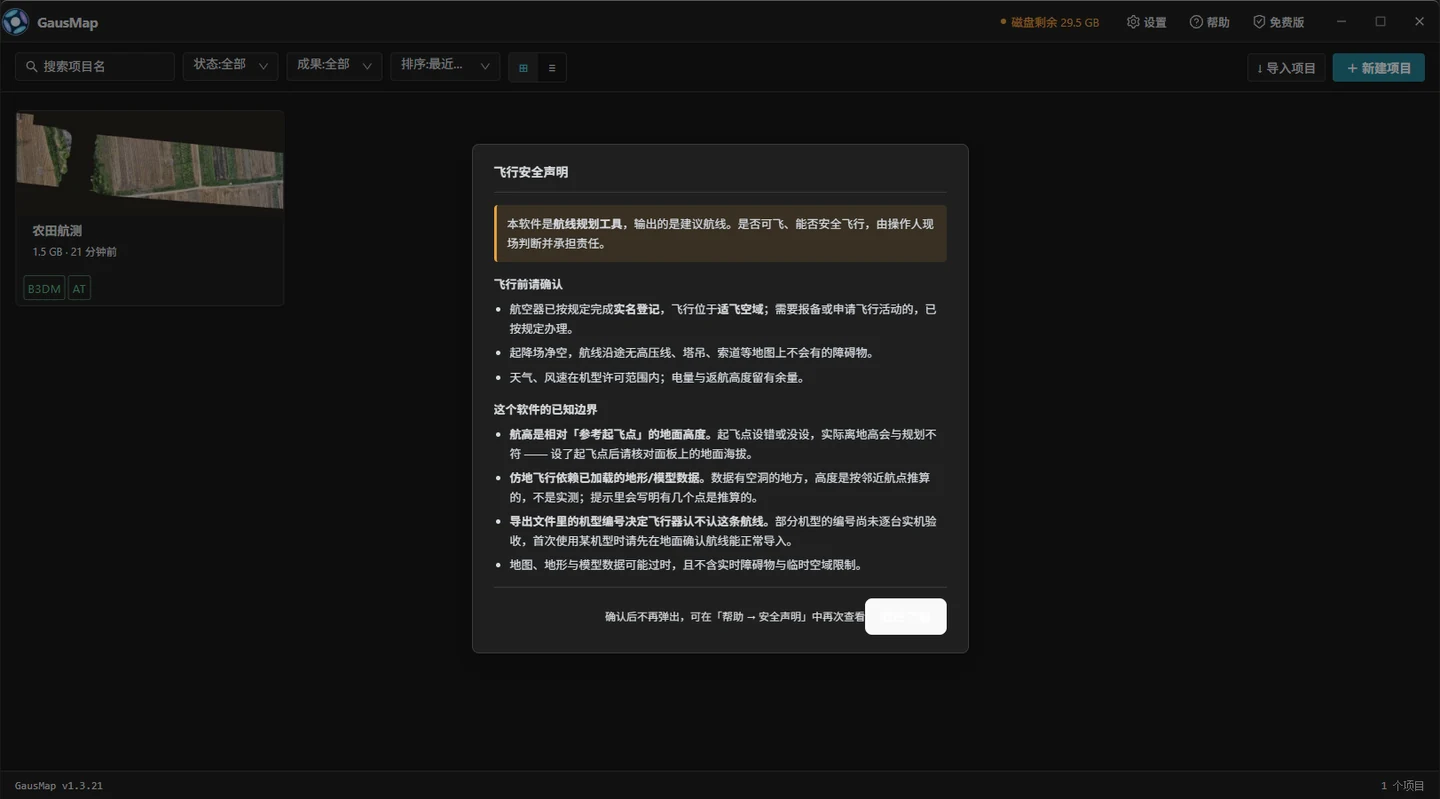Click the 1 个项目 count in status bar

[x=1403, y=786]
